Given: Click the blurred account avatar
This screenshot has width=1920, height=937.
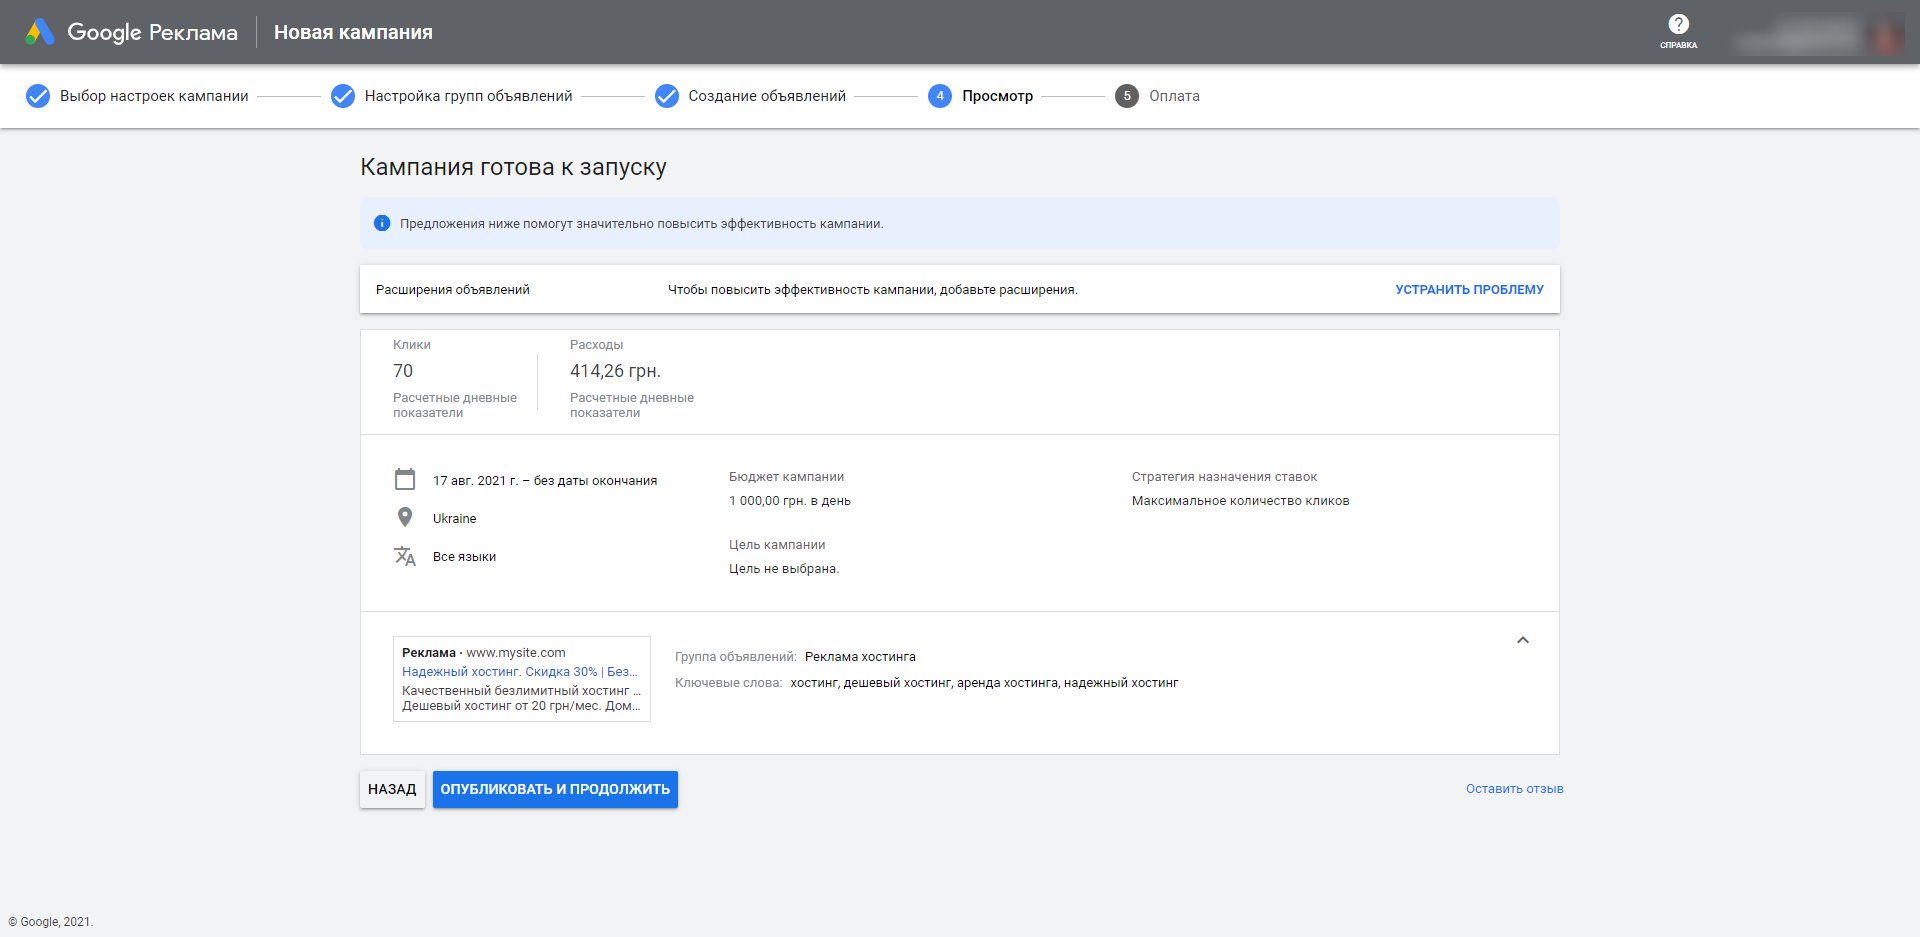Looking at the screenshot, I should coord(1887,38).
